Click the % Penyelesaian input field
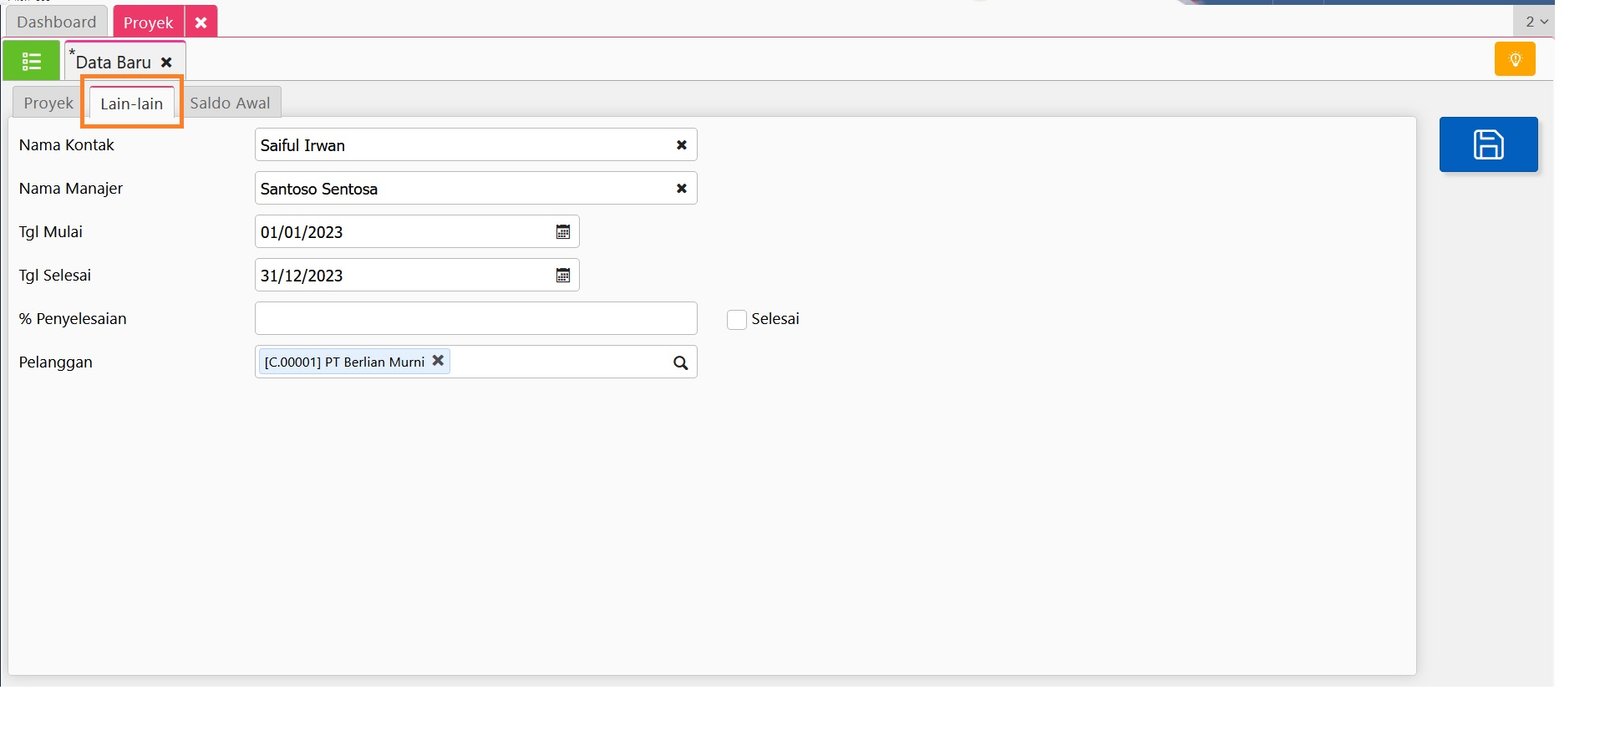The image size is (1600, 740). 475,319
